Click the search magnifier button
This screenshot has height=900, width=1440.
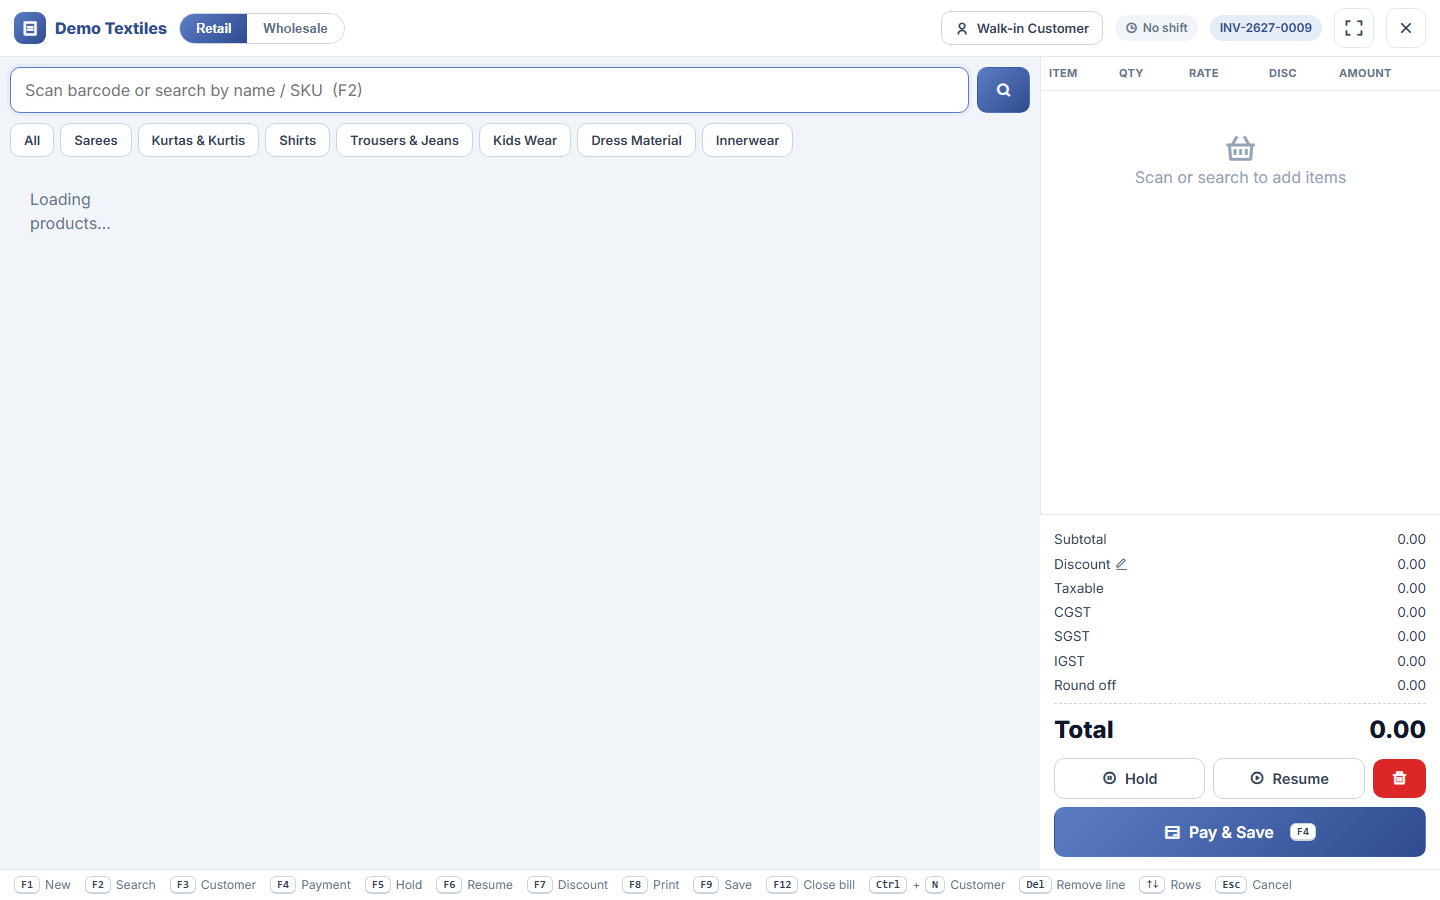click(x=1003, y=90)
